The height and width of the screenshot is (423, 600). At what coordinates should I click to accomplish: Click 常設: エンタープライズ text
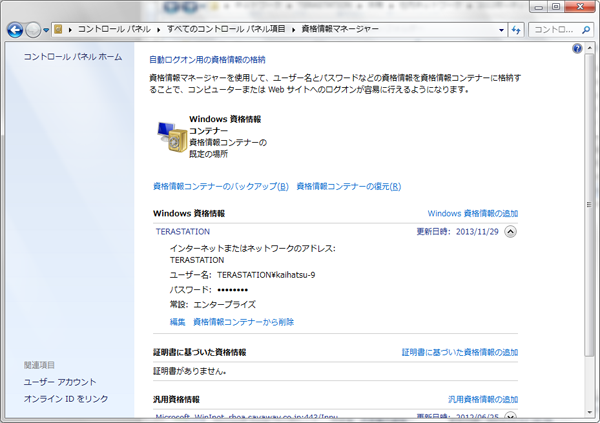click(x=213, y=305)
